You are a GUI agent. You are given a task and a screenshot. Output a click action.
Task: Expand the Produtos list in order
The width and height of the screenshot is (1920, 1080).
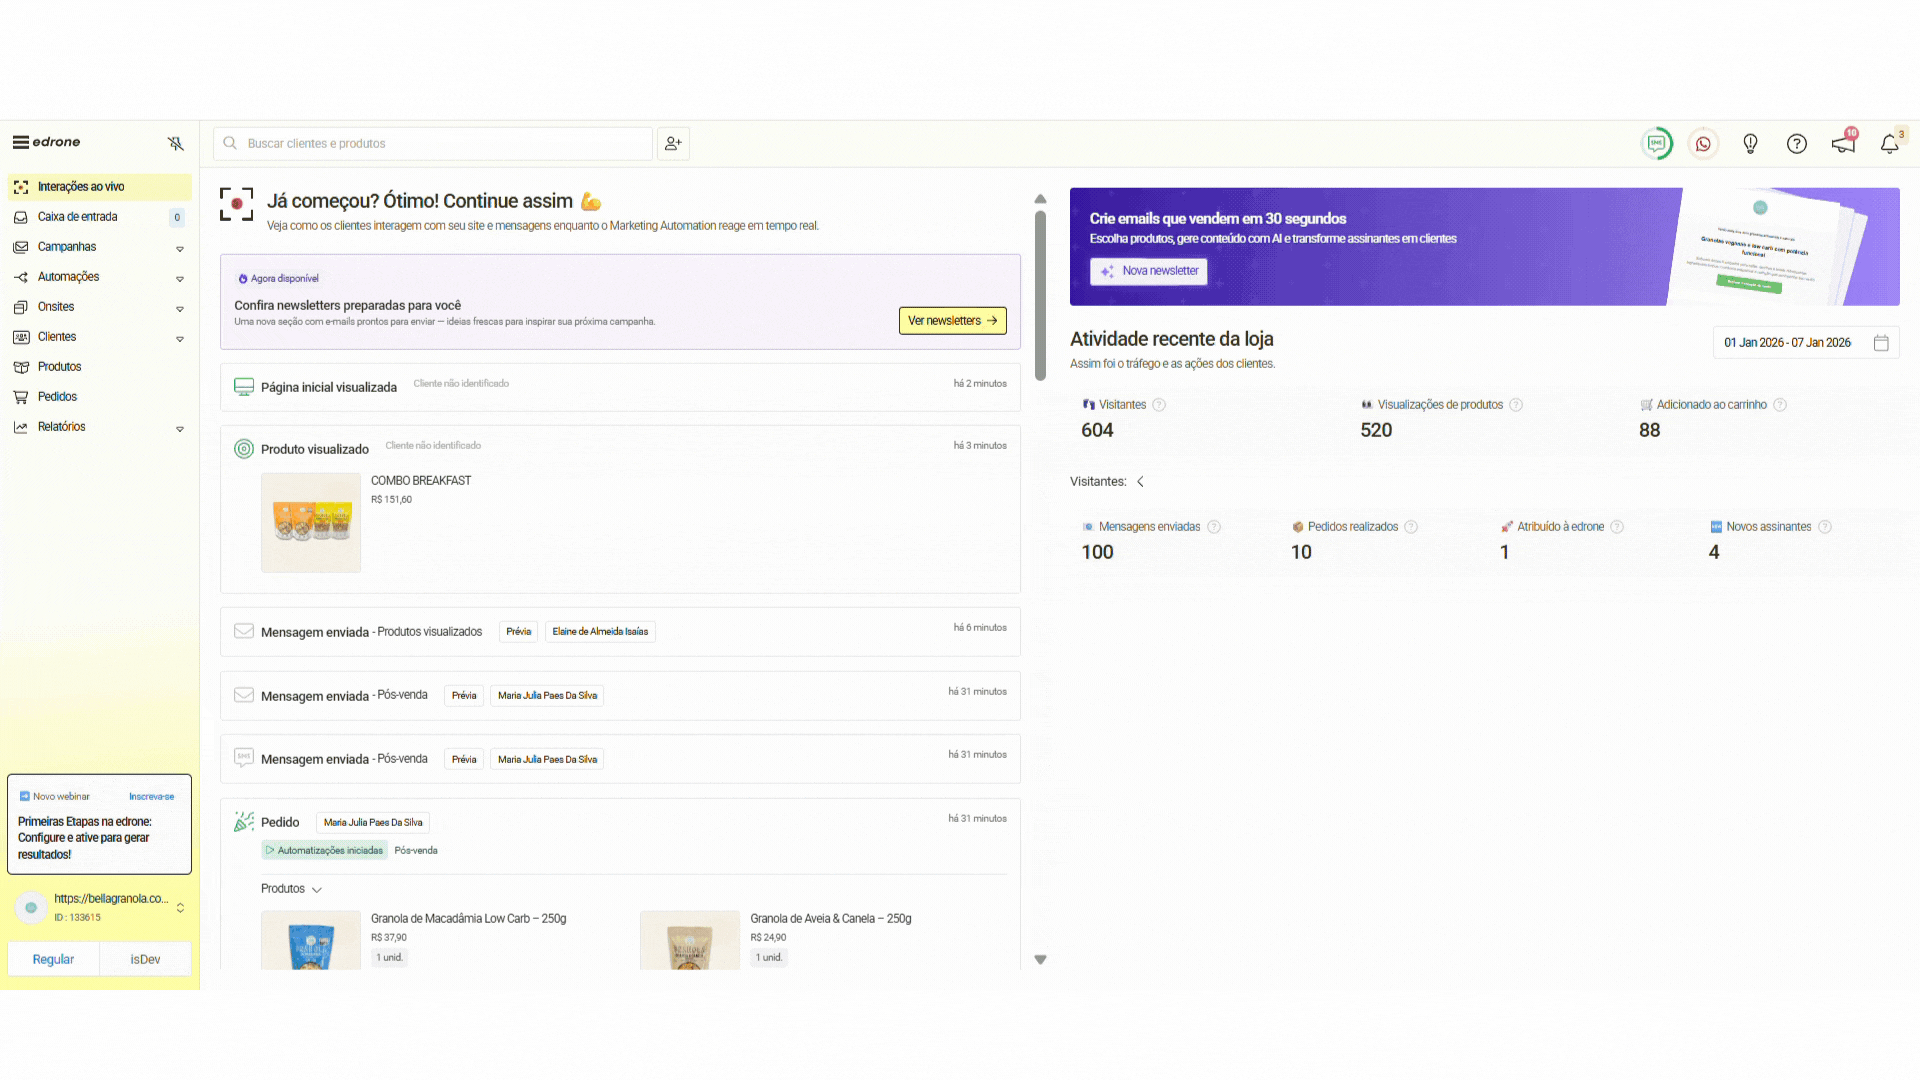291,889
